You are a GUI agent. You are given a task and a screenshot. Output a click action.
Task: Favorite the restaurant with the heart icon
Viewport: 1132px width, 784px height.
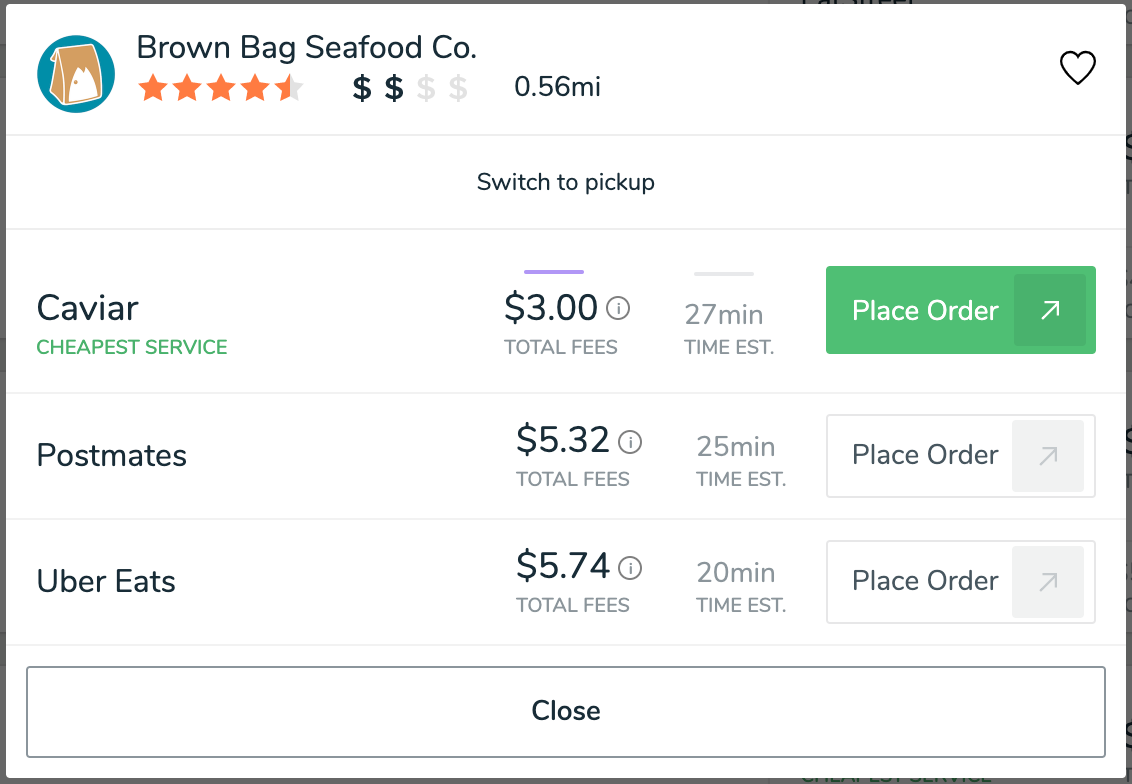(x=1077, y=68)
